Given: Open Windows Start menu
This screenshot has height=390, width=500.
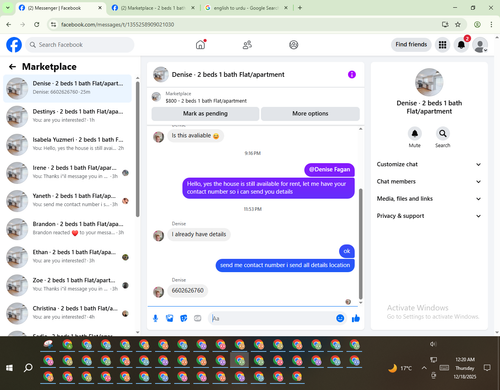Looking at the screenshot, I should [9, 368].
